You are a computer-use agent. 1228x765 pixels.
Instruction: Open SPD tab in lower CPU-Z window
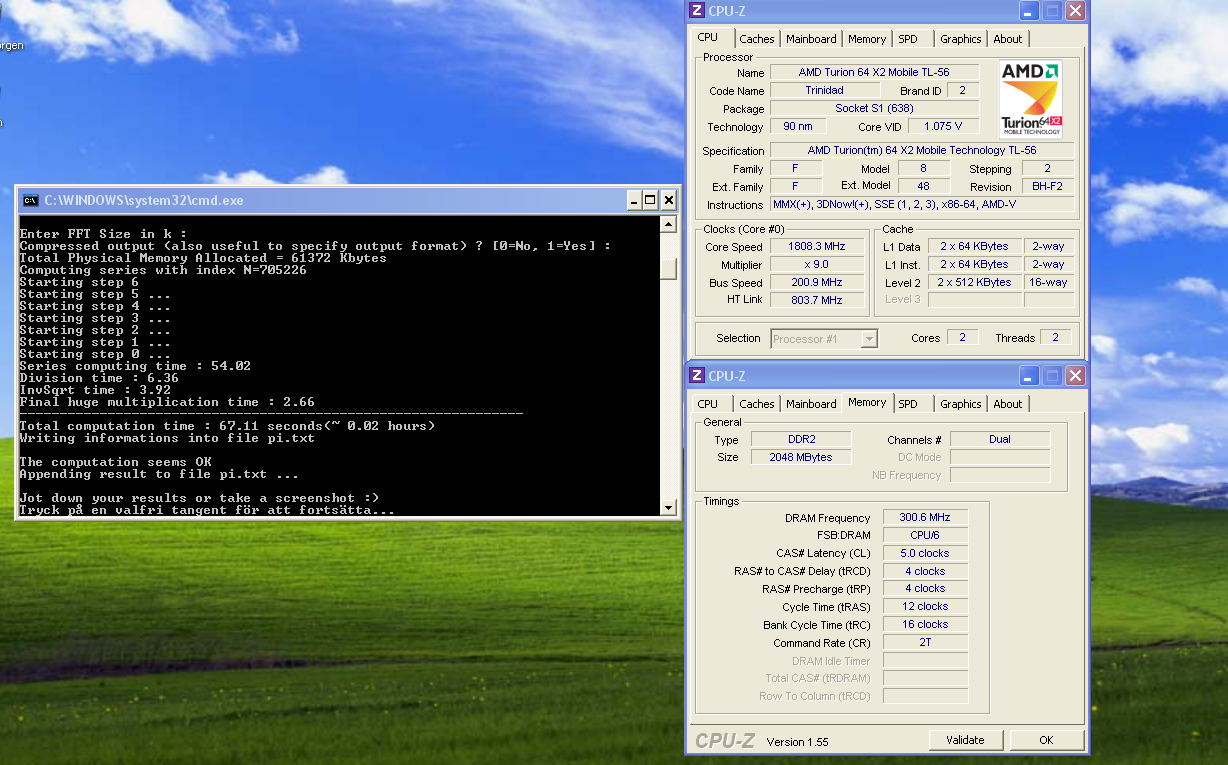908,404
